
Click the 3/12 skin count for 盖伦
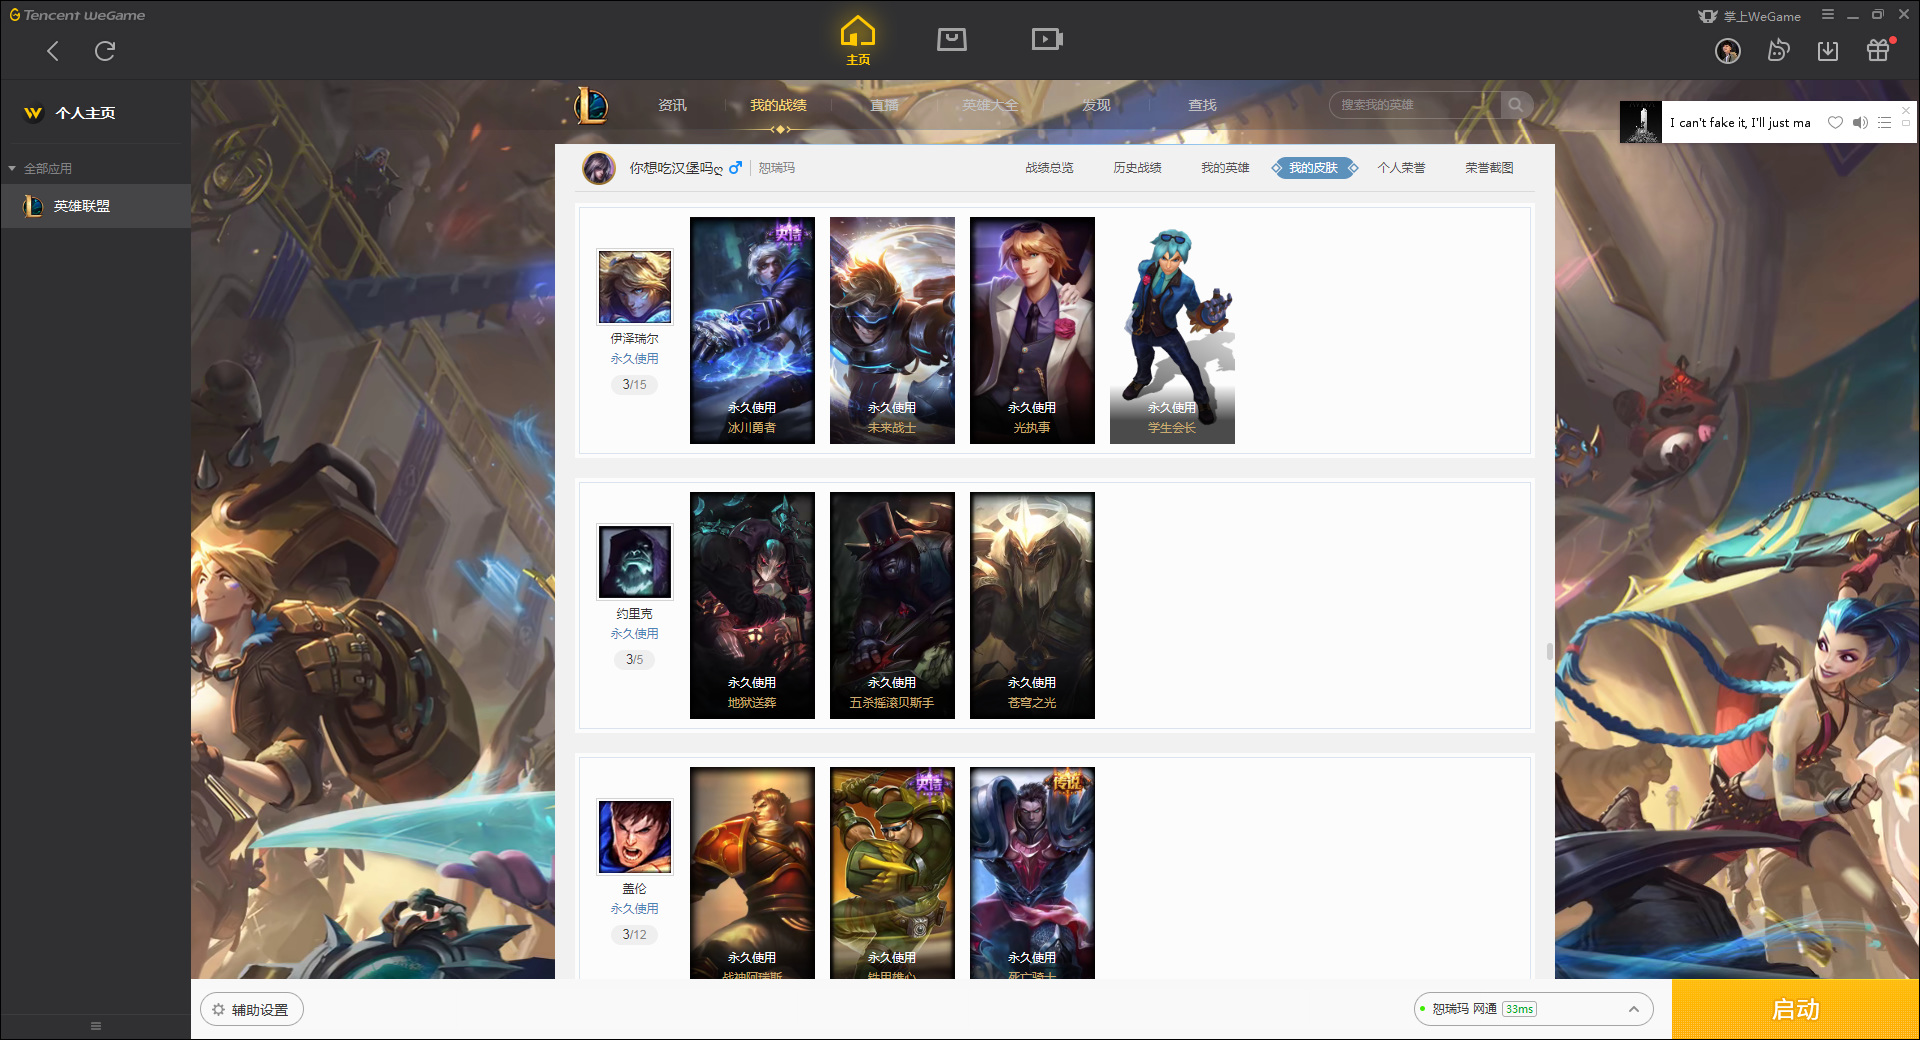(x=634, y=934)
